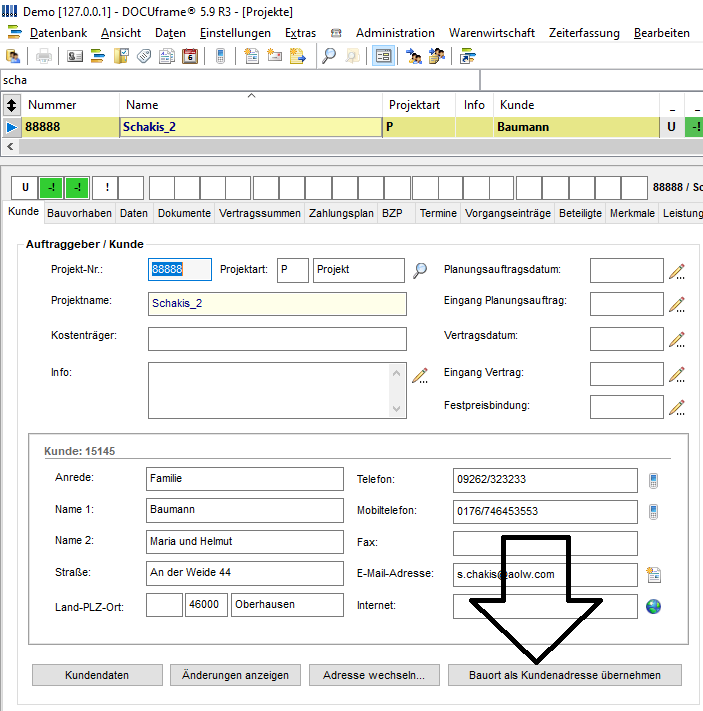703x711 pixels.
Task: Switch to the Termine tab
Action: coord(438,213)
